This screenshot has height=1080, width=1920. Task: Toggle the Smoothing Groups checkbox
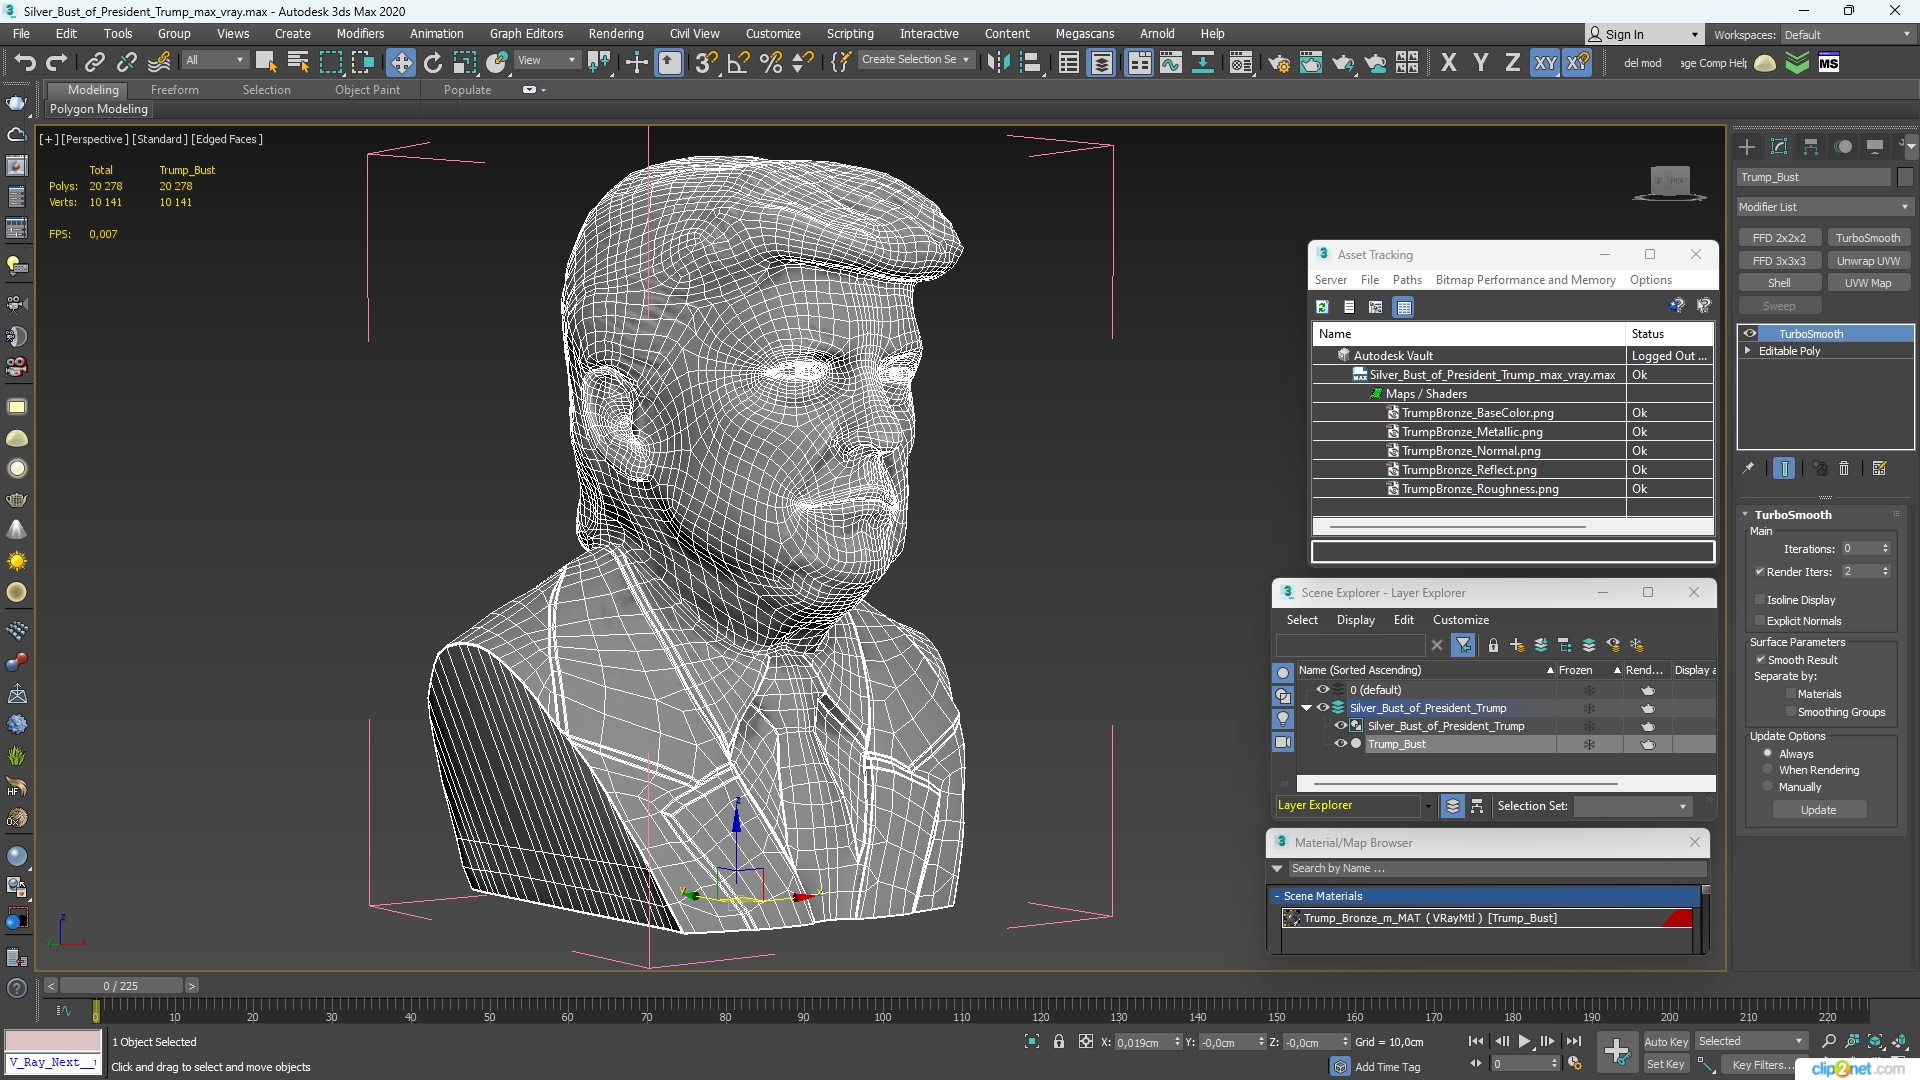(x=1790, y=711)
